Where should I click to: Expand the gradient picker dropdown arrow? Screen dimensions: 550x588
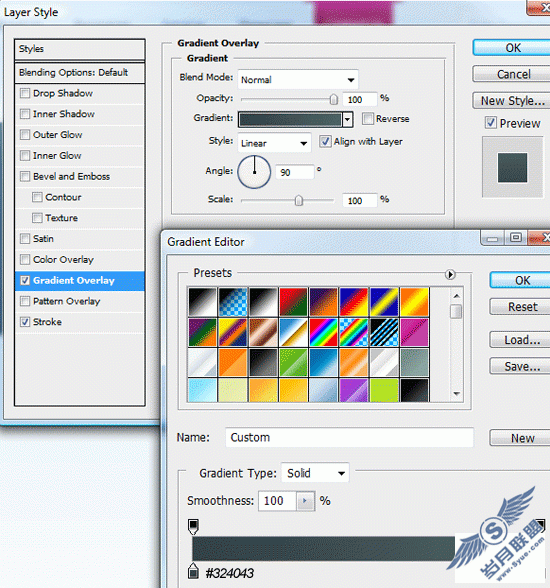click(x=348, y=120)
